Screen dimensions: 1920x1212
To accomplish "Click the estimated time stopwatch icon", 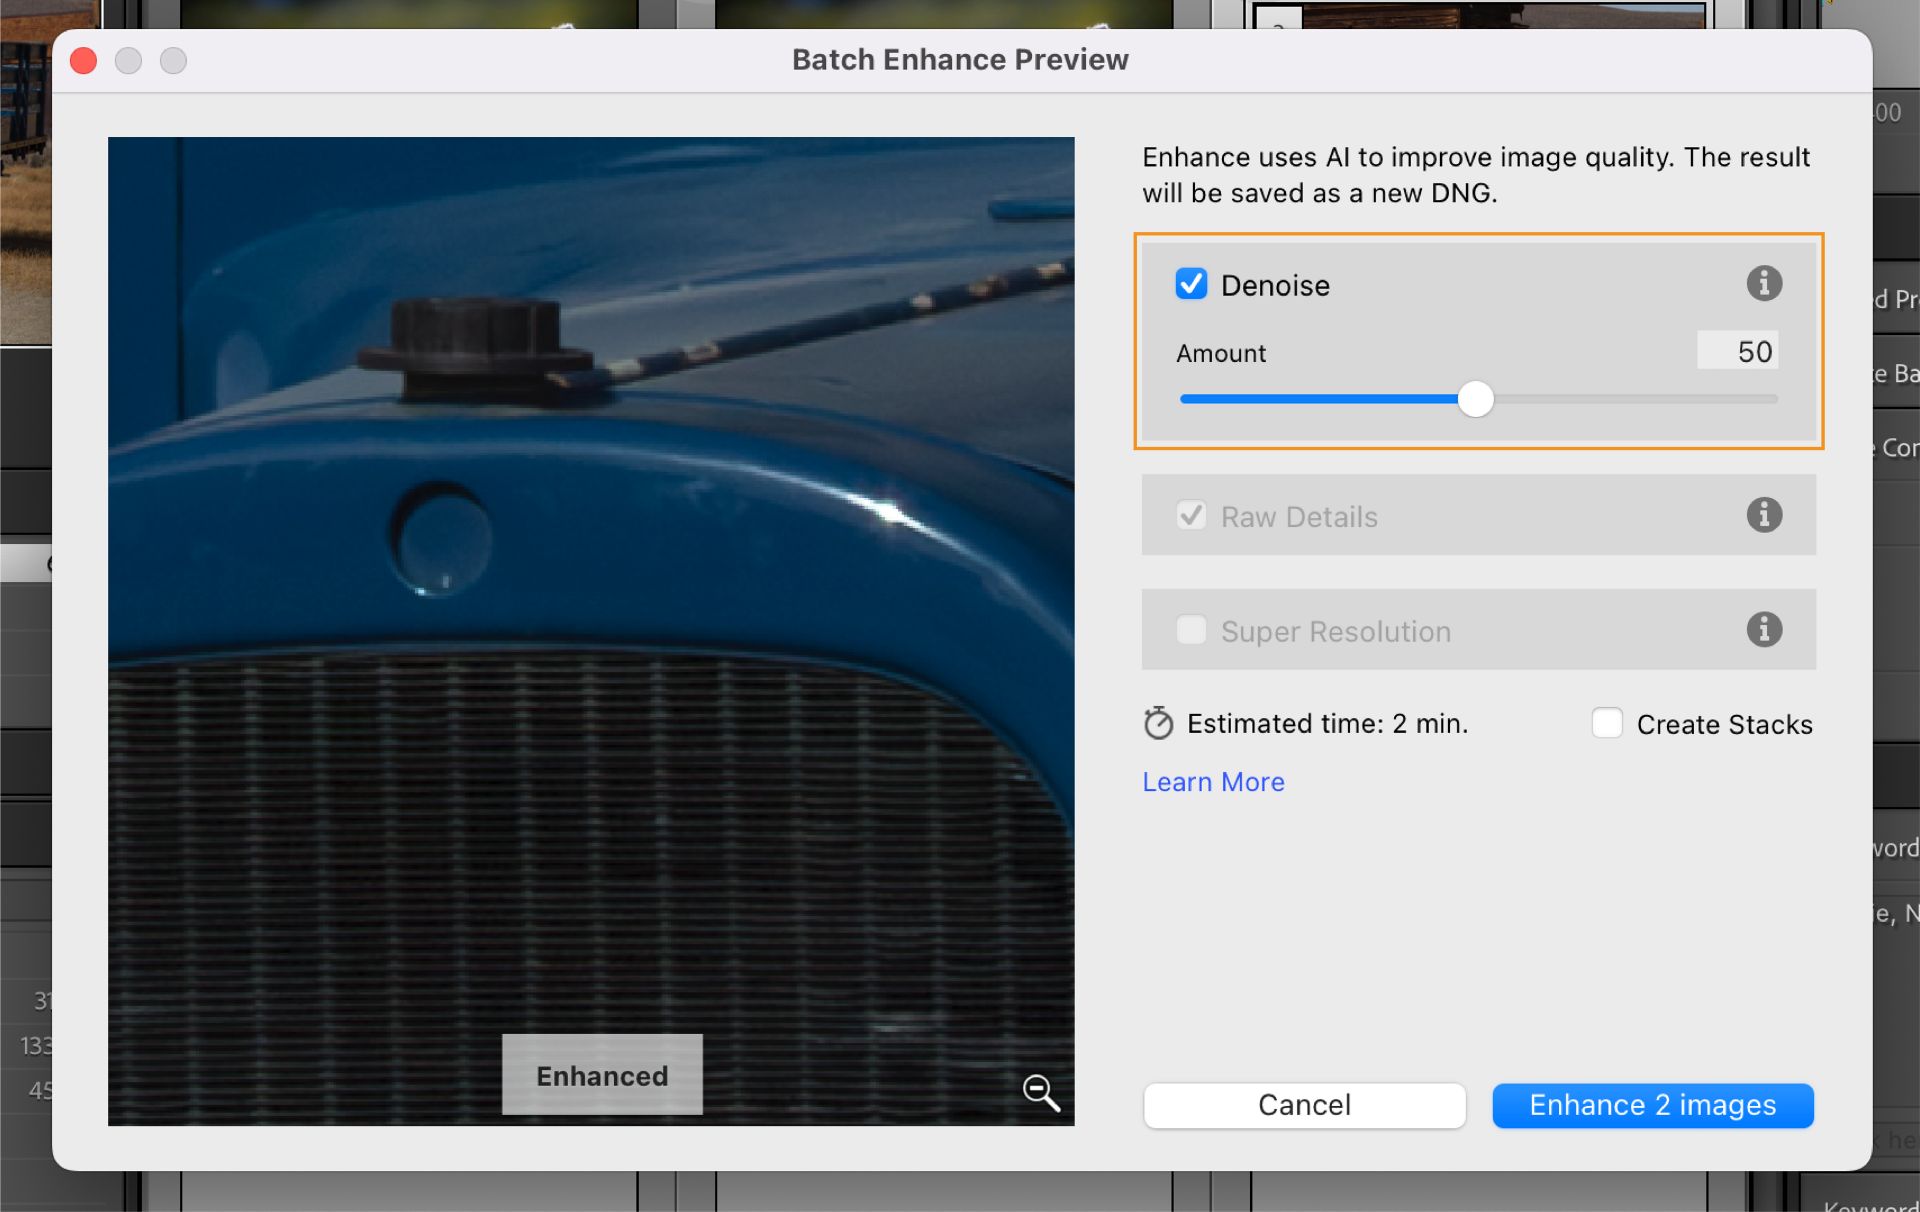I will point(1158,723).
